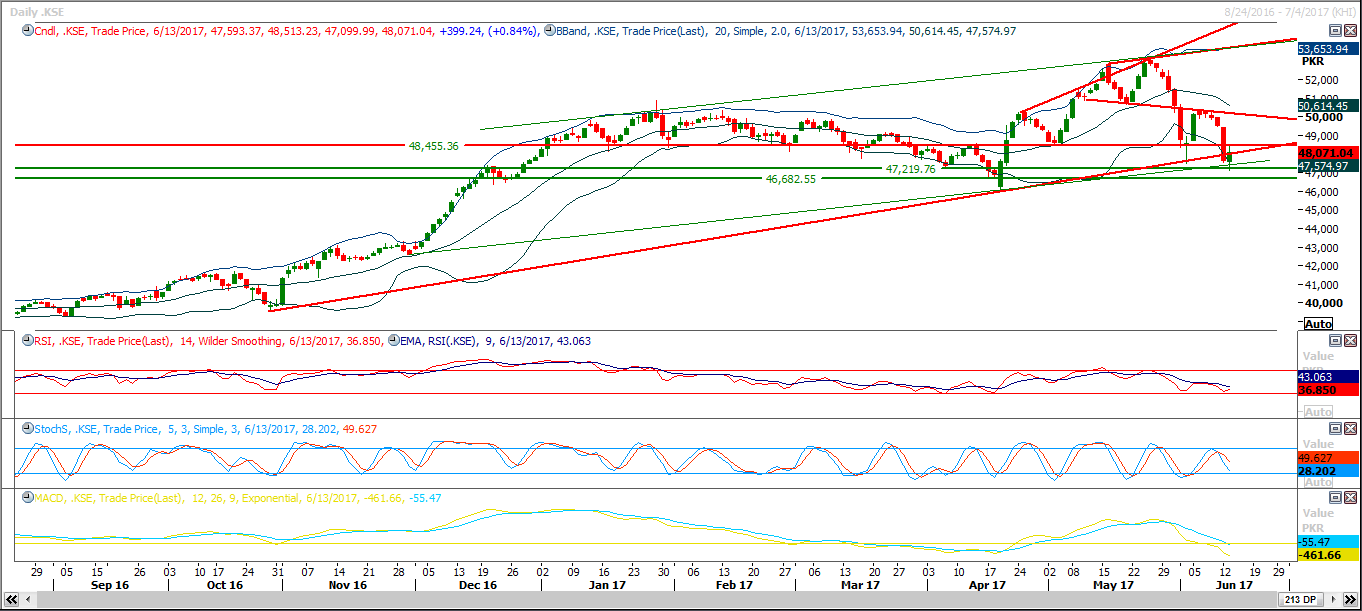The height and width of the screenshot is (611, 1362).
Task: Toggle Auto scale in the StochS panel
Action: coord(1318,482)
